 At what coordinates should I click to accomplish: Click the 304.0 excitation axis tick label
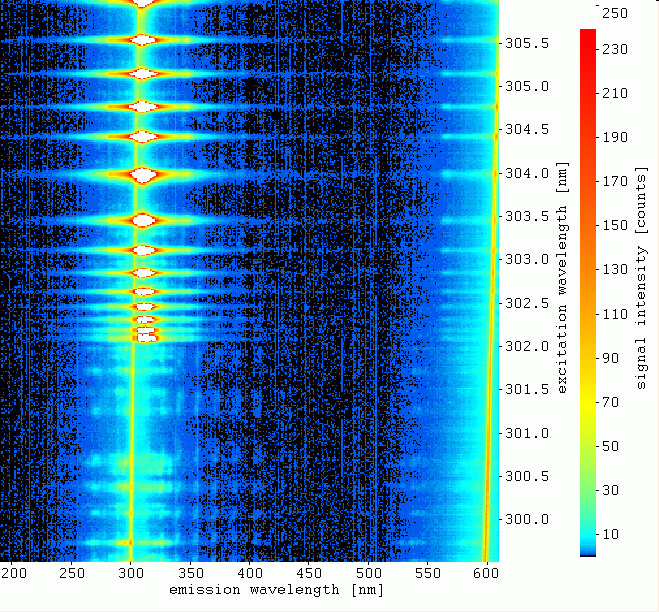[526, 174]
